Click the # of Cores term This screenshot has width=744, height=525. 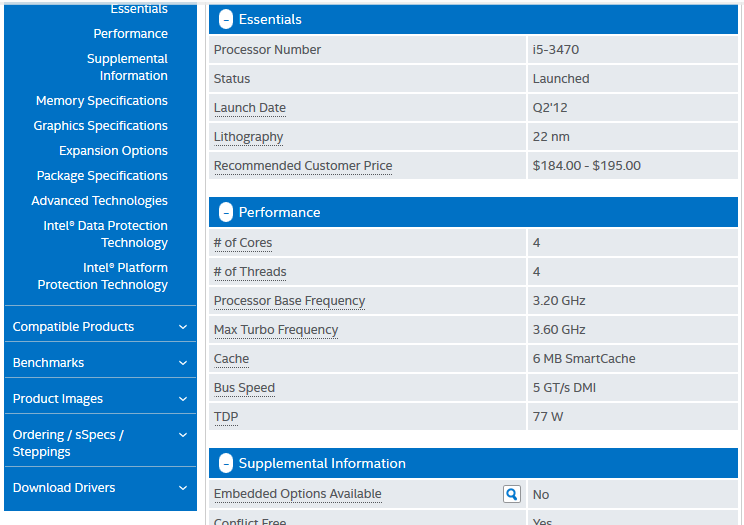[243, 243]
